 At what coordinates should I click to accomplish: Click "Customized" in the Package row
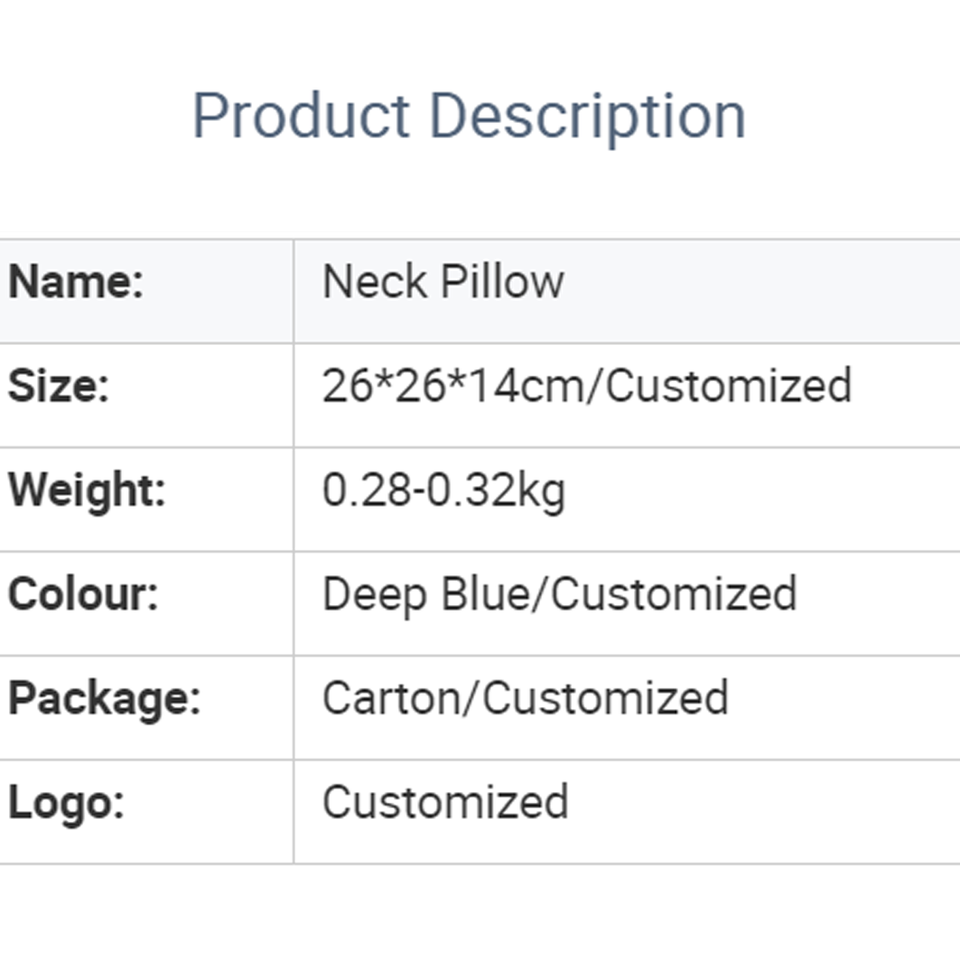pos(606,698)
